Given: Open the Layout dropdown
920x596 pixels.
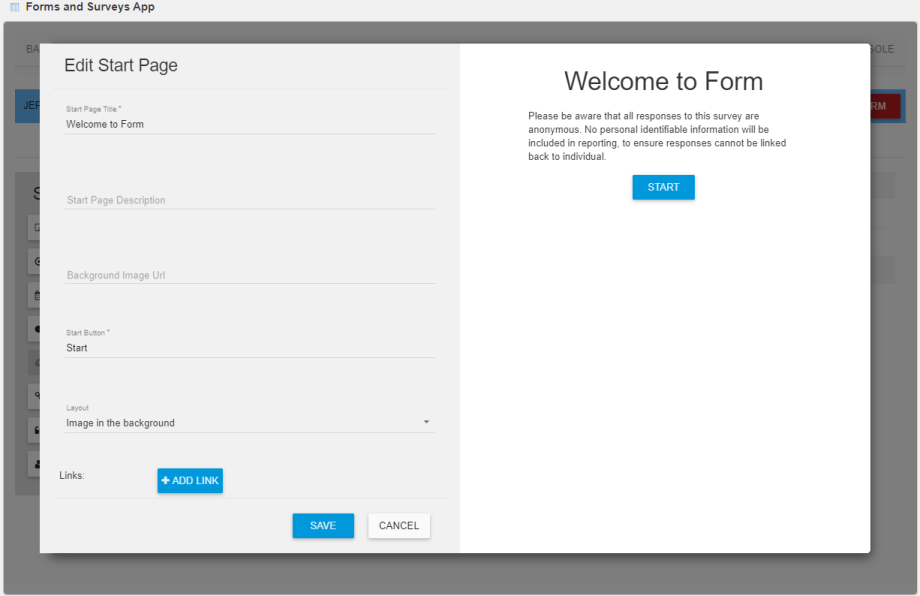Looking at the screenshot, I should tap(249, 423).
